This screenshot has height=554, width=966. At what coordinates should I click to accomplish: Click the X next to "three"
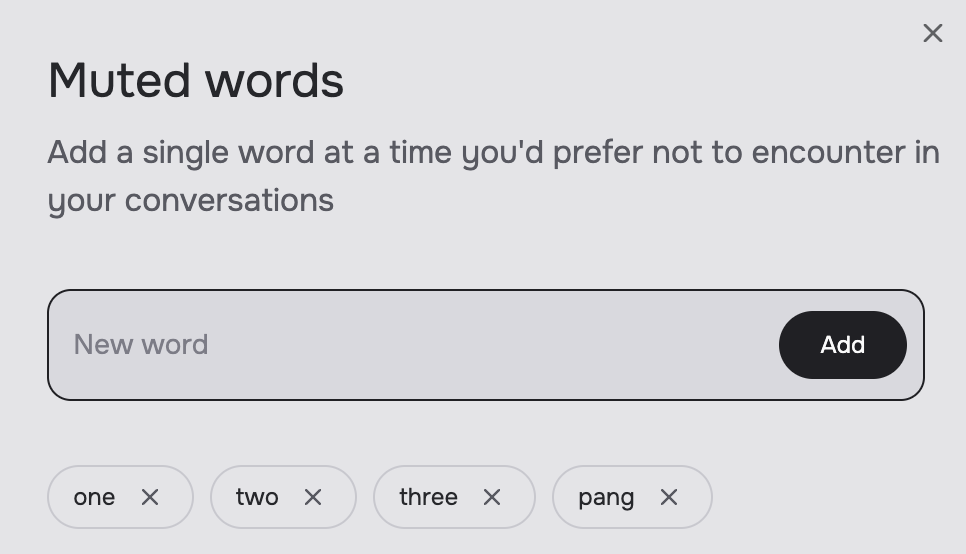(492, 497)
